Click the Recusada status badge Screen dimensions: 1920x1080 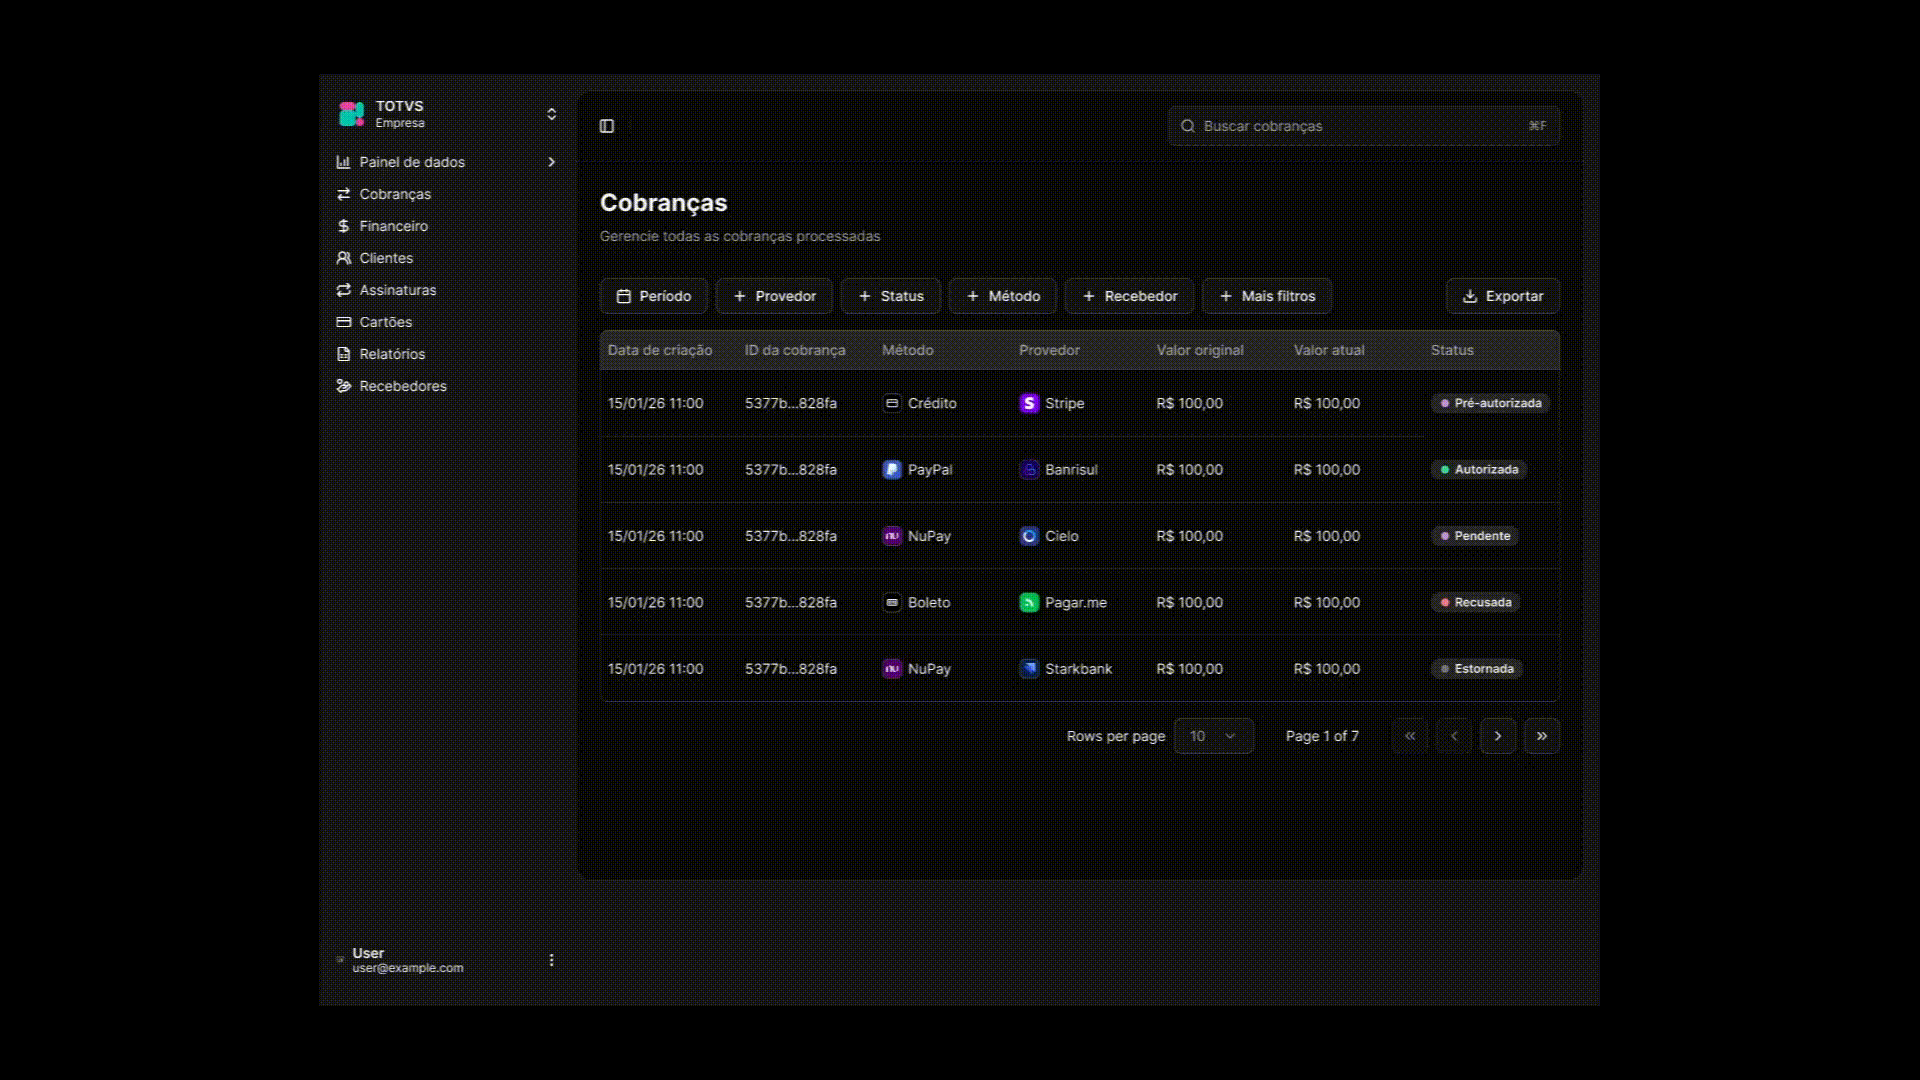(x=1476, y=602)
